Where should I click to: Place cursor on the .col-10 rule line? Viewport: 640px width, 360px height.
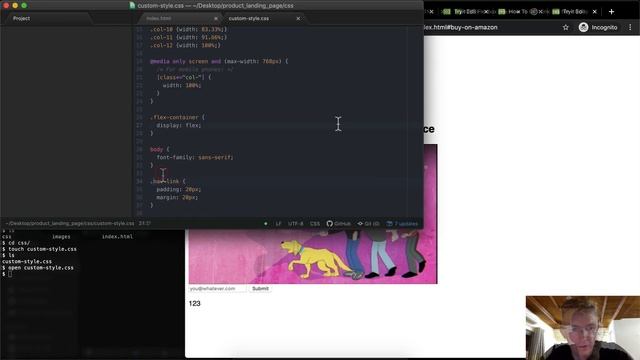pyautogui.click(x=188, y=29)
